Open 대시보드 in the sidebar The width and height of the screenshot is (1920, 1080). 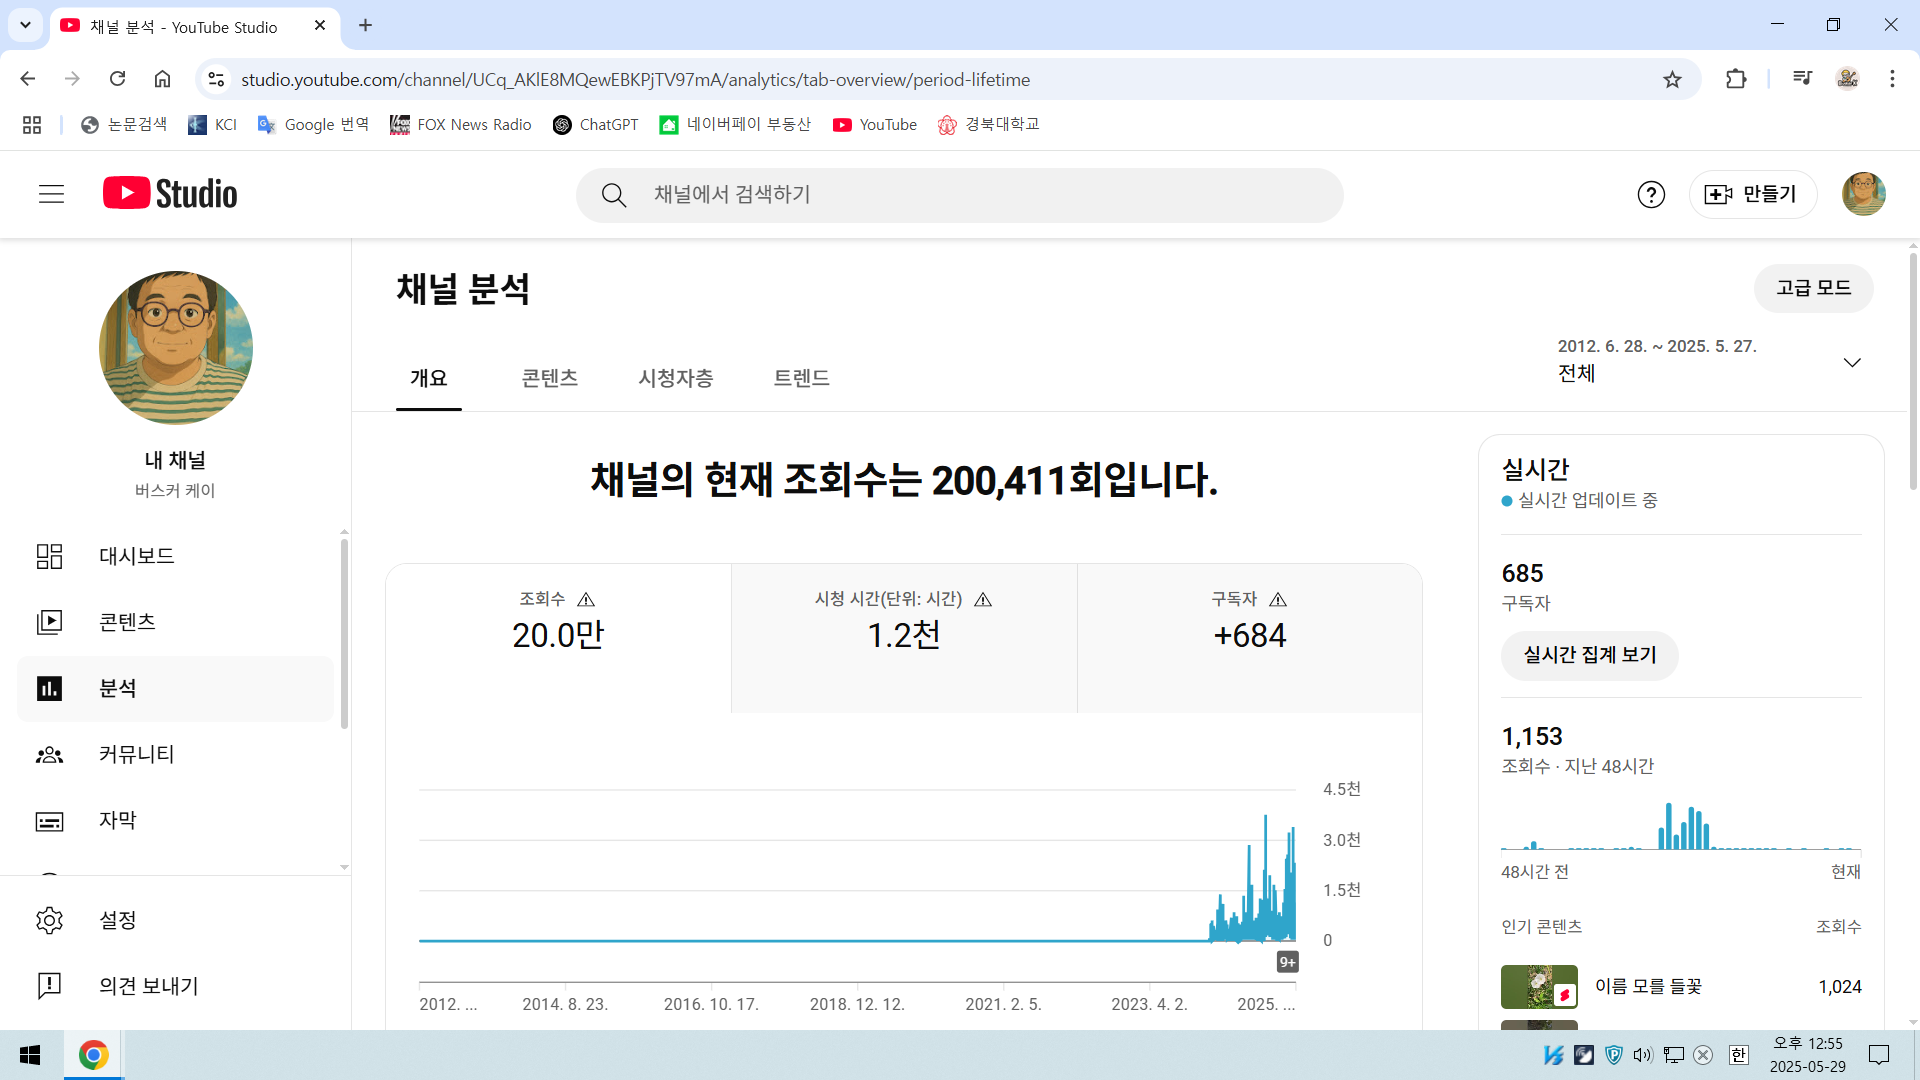pyautogui.click(x=136, y=556)
